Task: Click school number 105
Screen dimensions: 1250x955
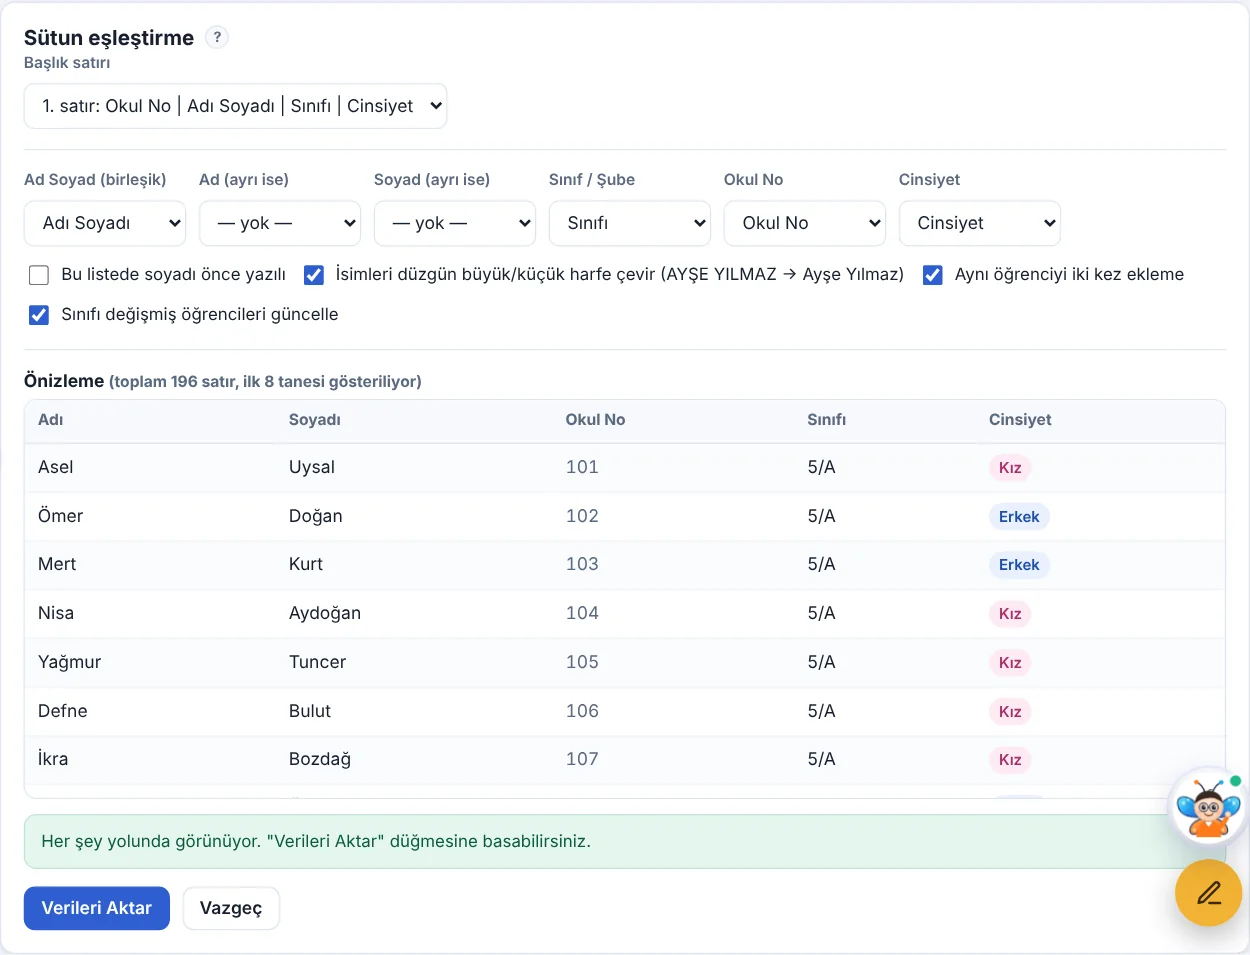Action: click(582, 662)
